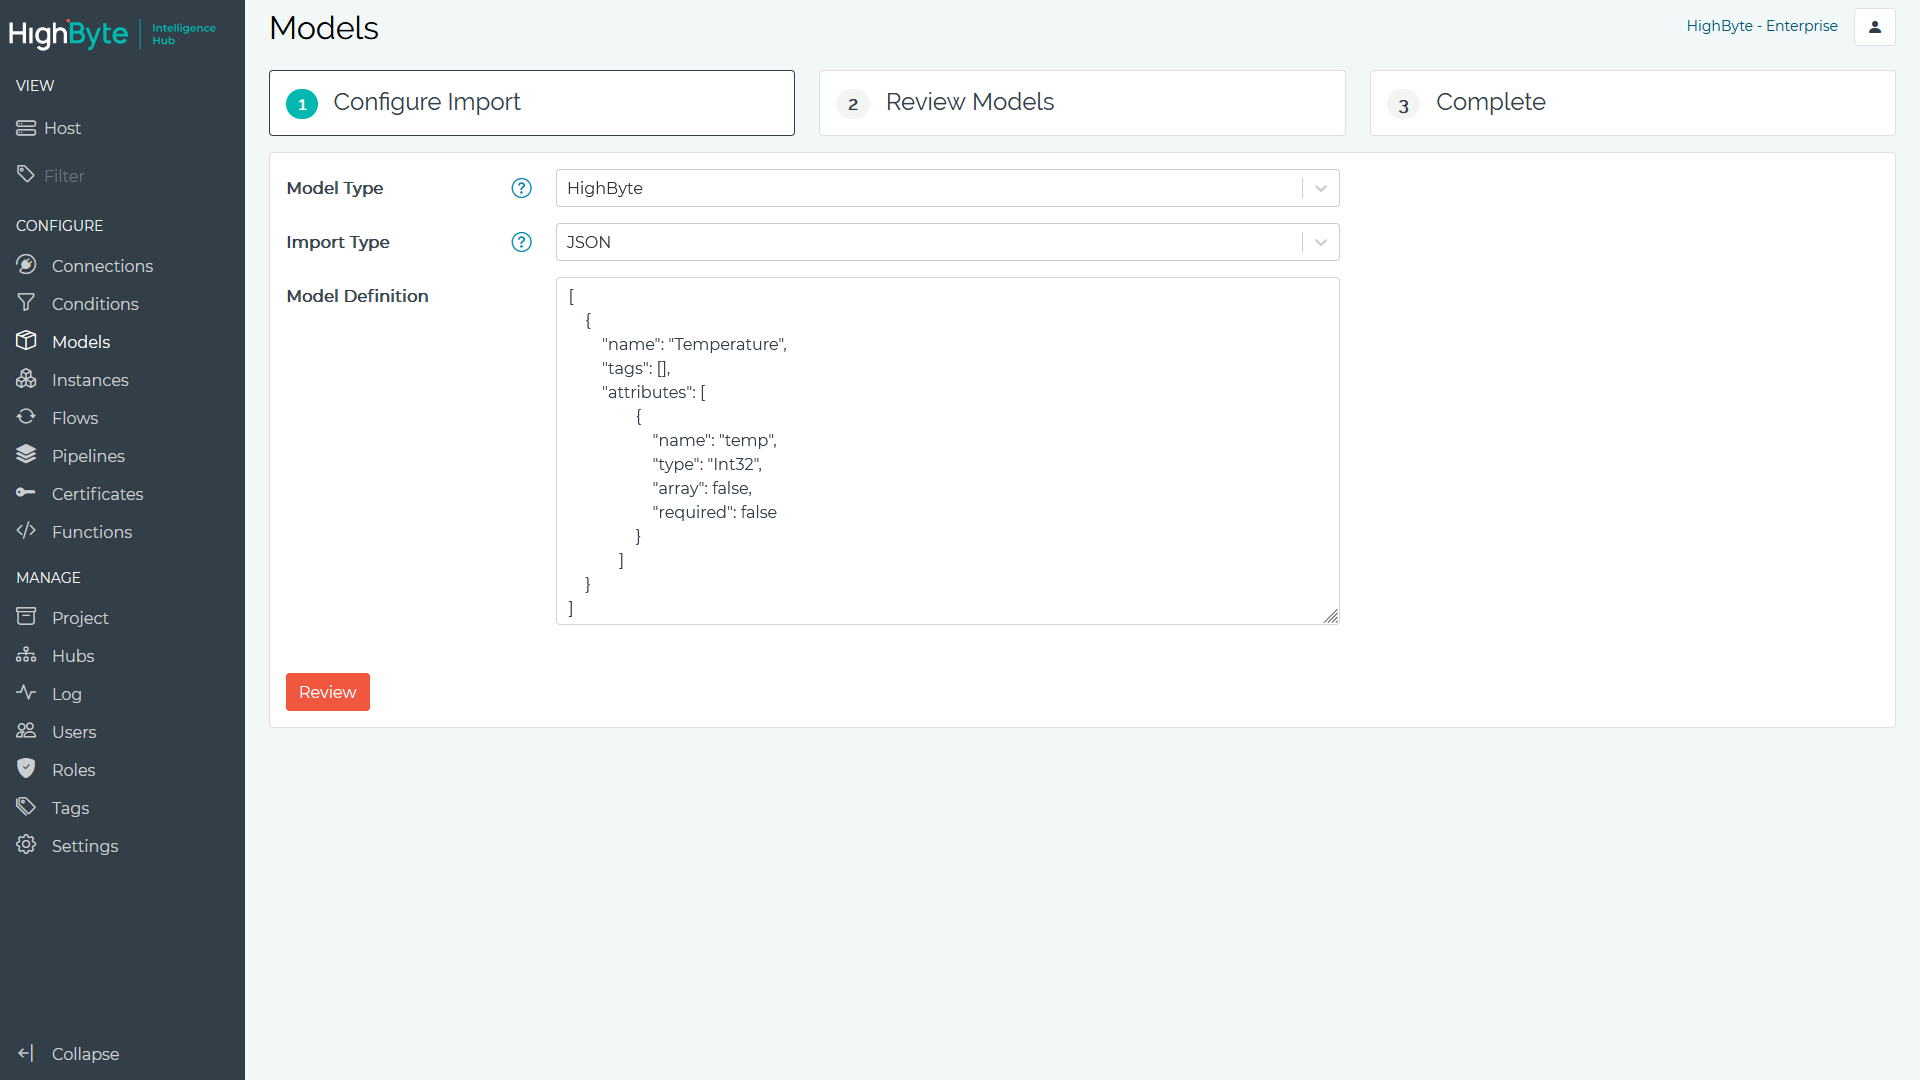This screenshot has width=1920, height=1080.
Task: Click the Project archive icon
Action: pyautogui.click(x=26, y=617)
